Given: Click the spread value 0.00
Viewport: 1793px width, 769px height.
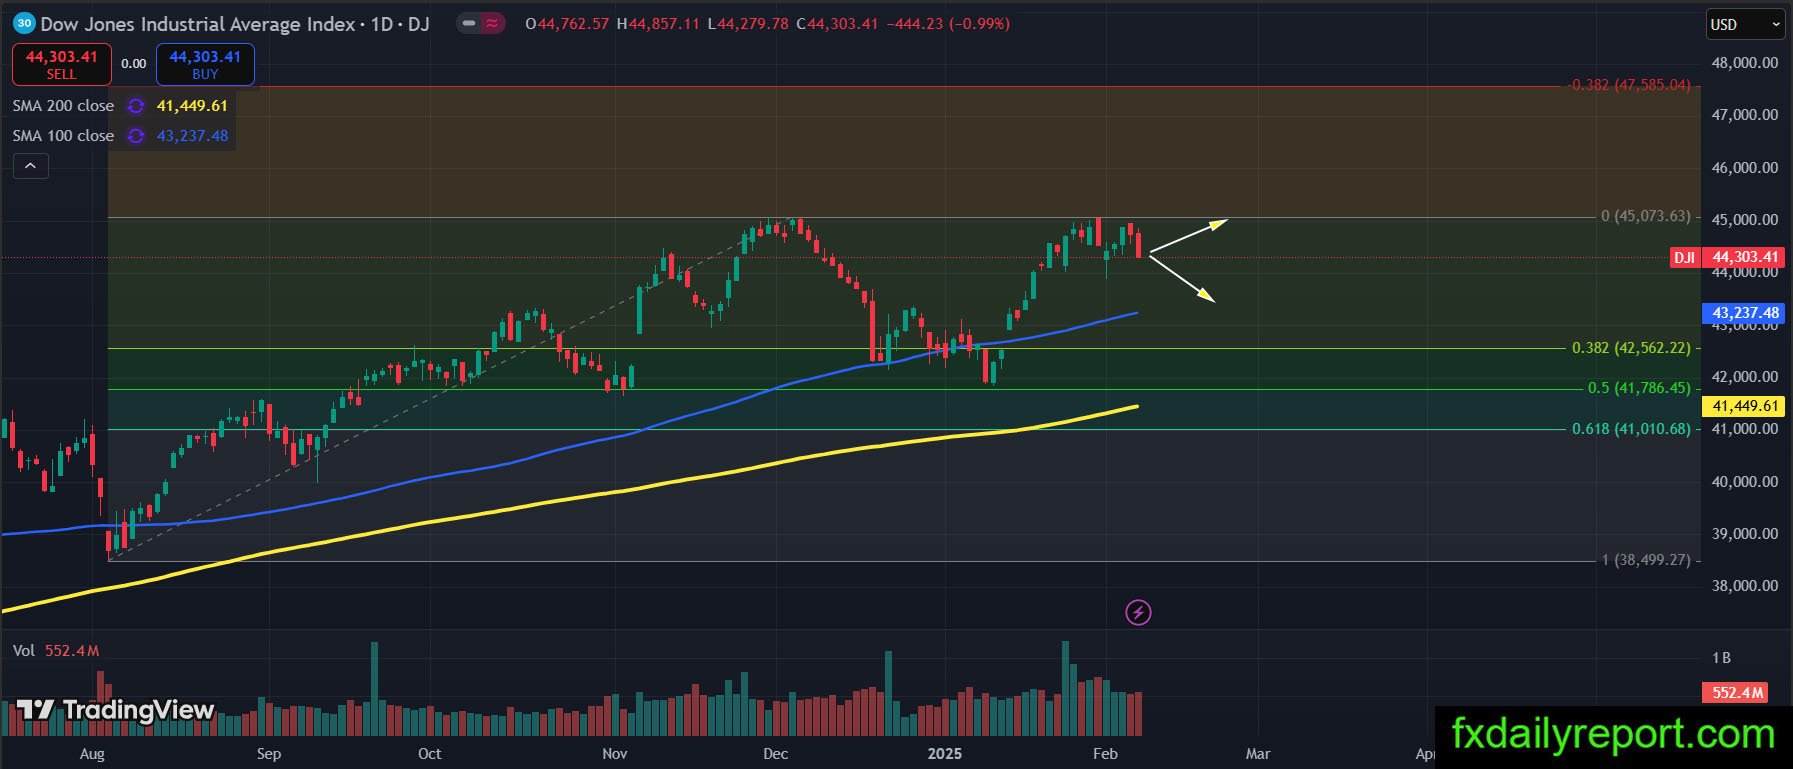Looking at the screenshot, I should 134,64.
